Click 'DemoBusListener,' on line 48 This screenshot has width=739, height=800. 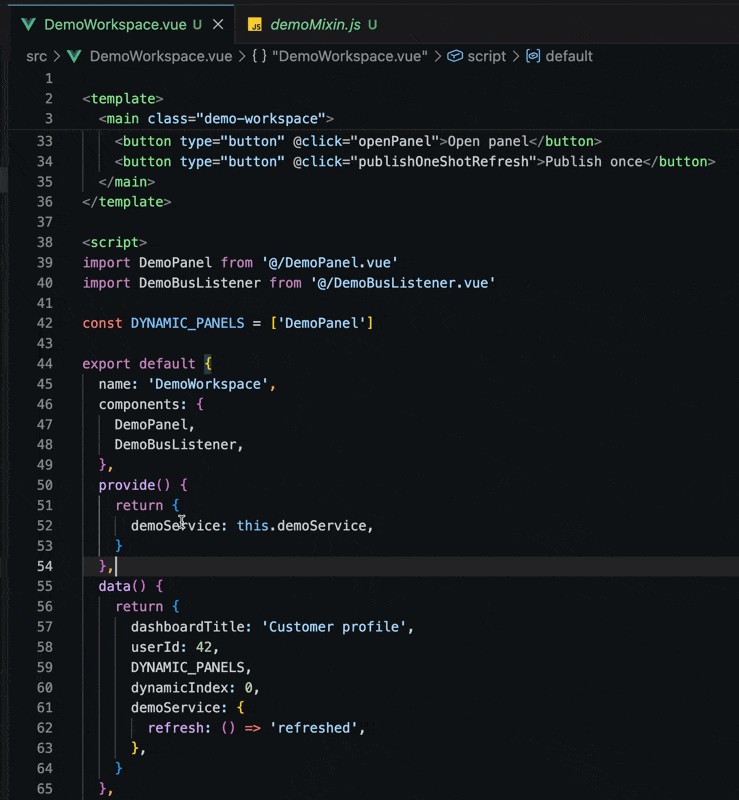(179, 445)
